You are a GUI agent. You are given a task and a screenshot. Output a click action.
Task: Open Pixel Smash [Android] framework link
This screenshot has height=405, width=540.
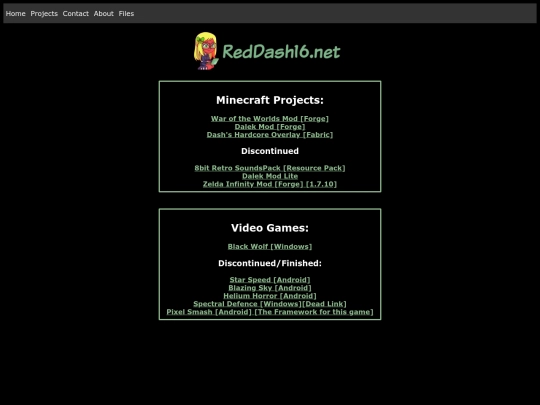pos(270,312)
